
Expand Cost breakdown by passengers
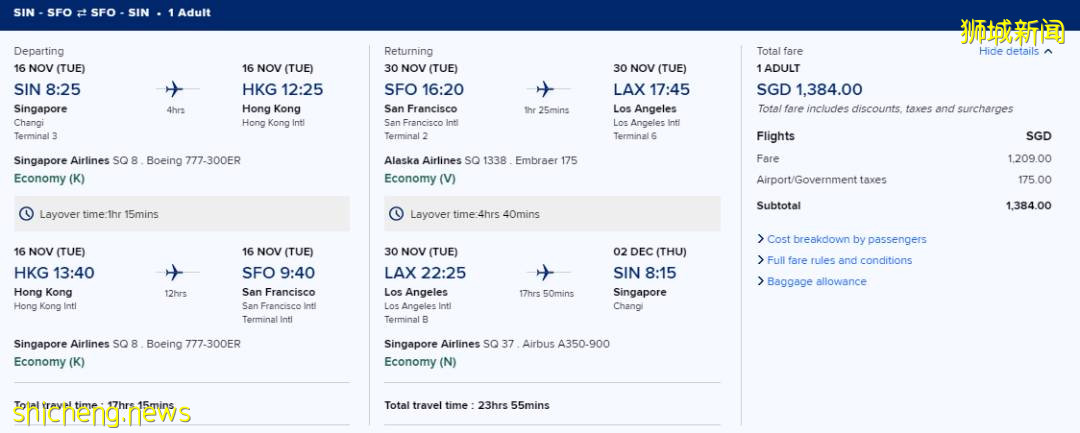tap(846, 239)
